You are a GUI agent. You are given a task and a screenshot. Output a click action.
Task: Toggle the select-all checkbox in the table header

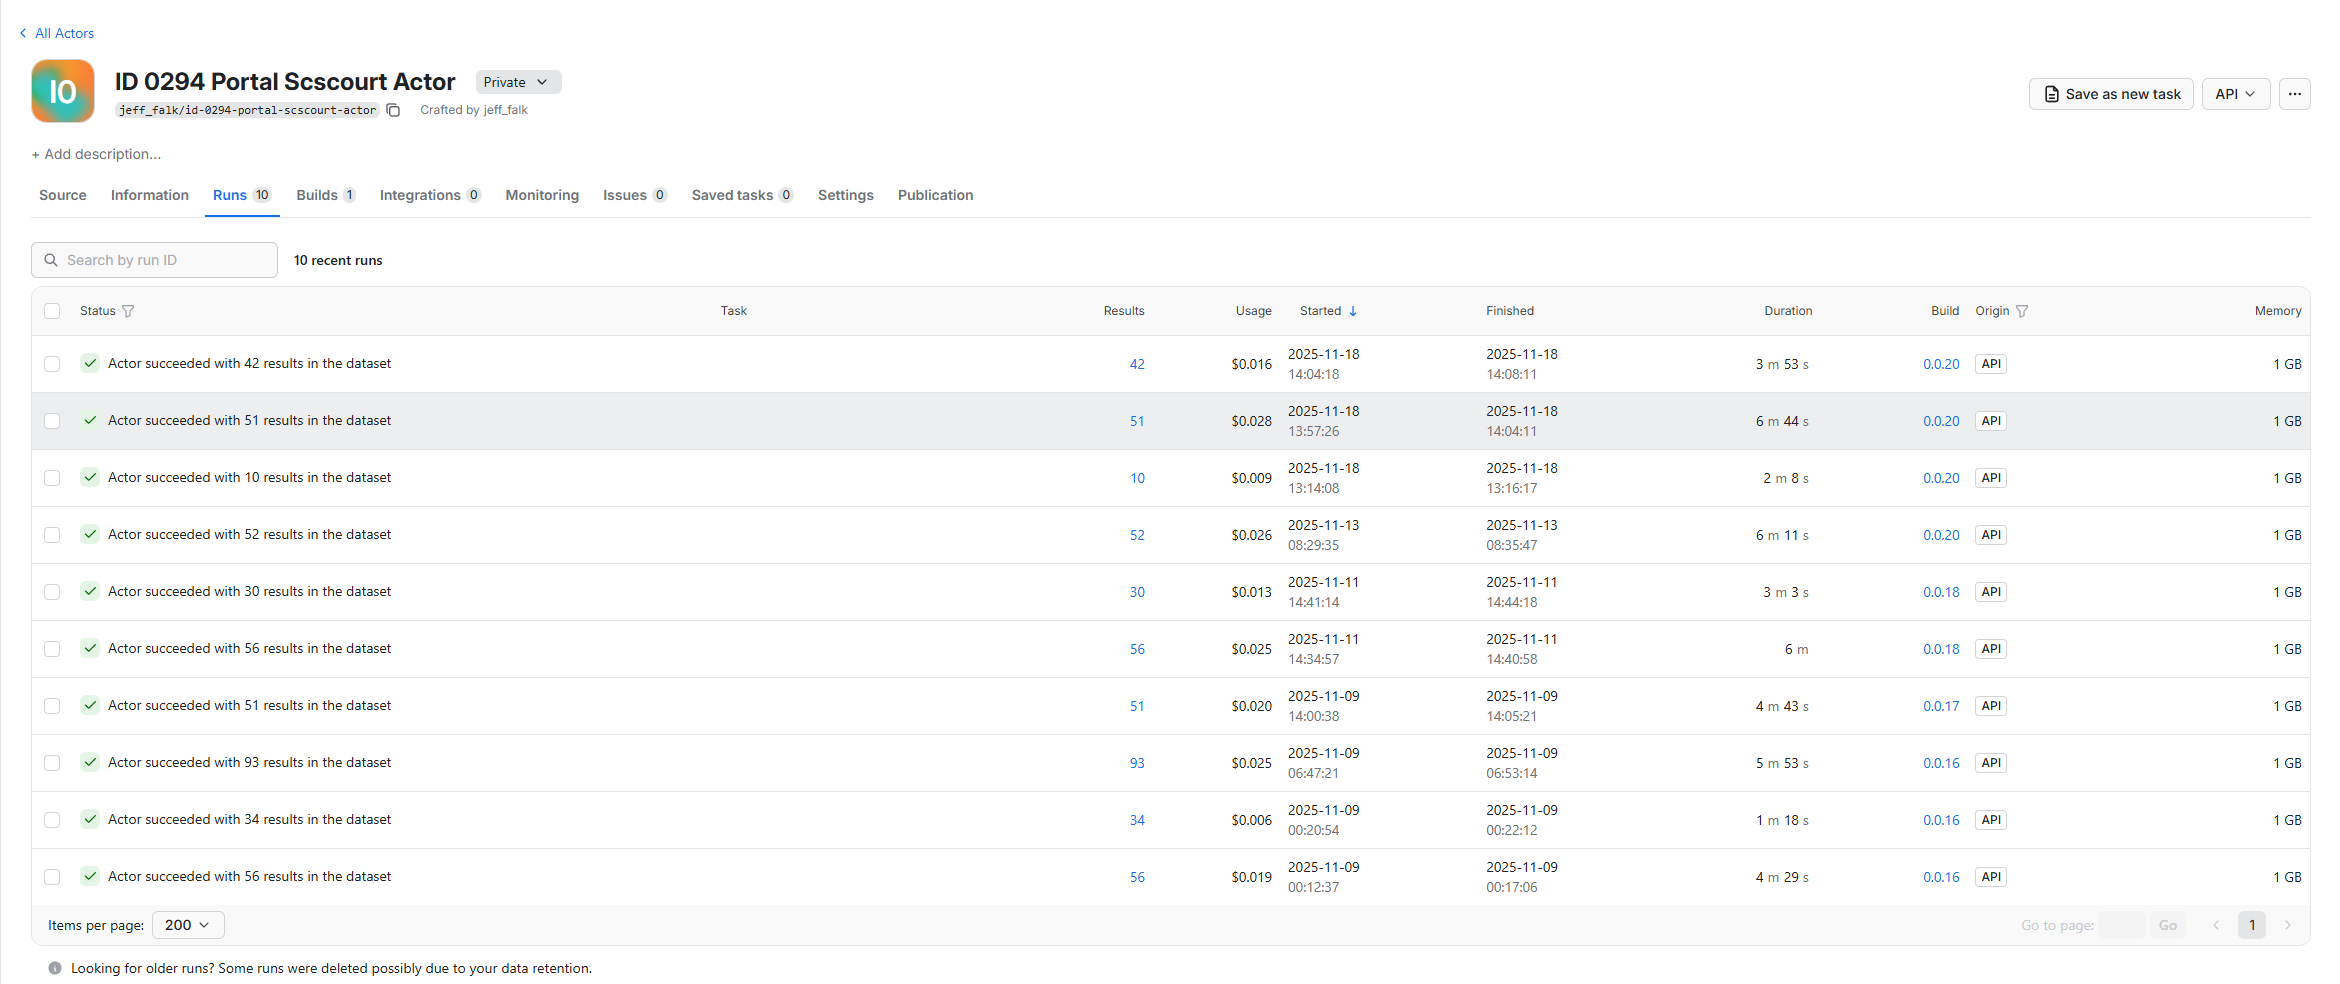coord(51,311)
